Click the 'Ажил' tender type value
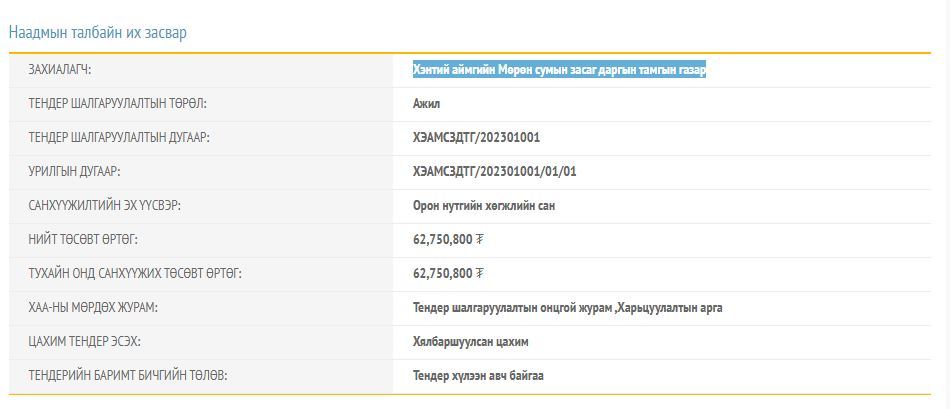The width and height of the screenshot is (950, 409). pos(426,104)
